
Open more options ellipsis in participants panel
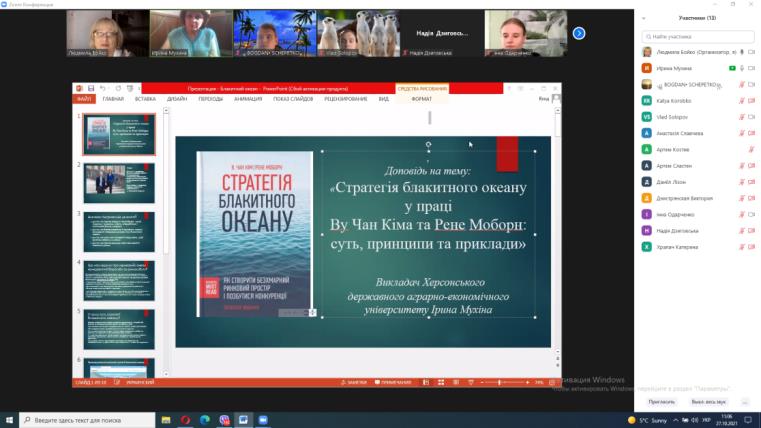745,402
